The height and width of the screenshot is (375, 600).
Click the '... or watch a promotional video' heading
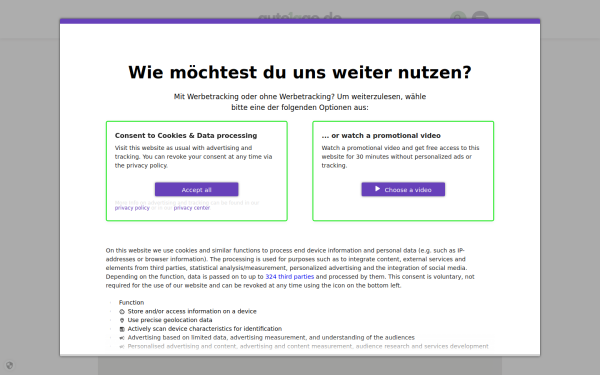pos(381,135)
